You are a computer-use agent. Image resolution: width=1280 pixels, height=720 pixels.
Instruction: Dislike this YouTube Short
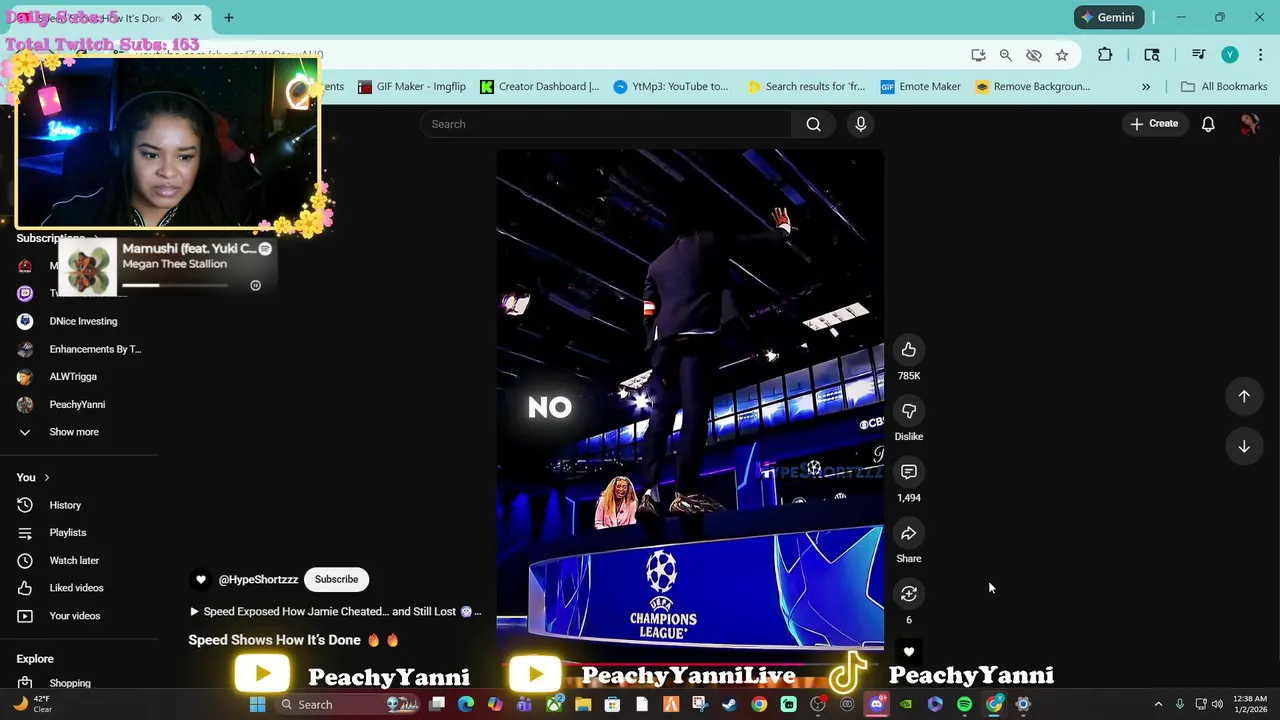(x=908, y=411)
